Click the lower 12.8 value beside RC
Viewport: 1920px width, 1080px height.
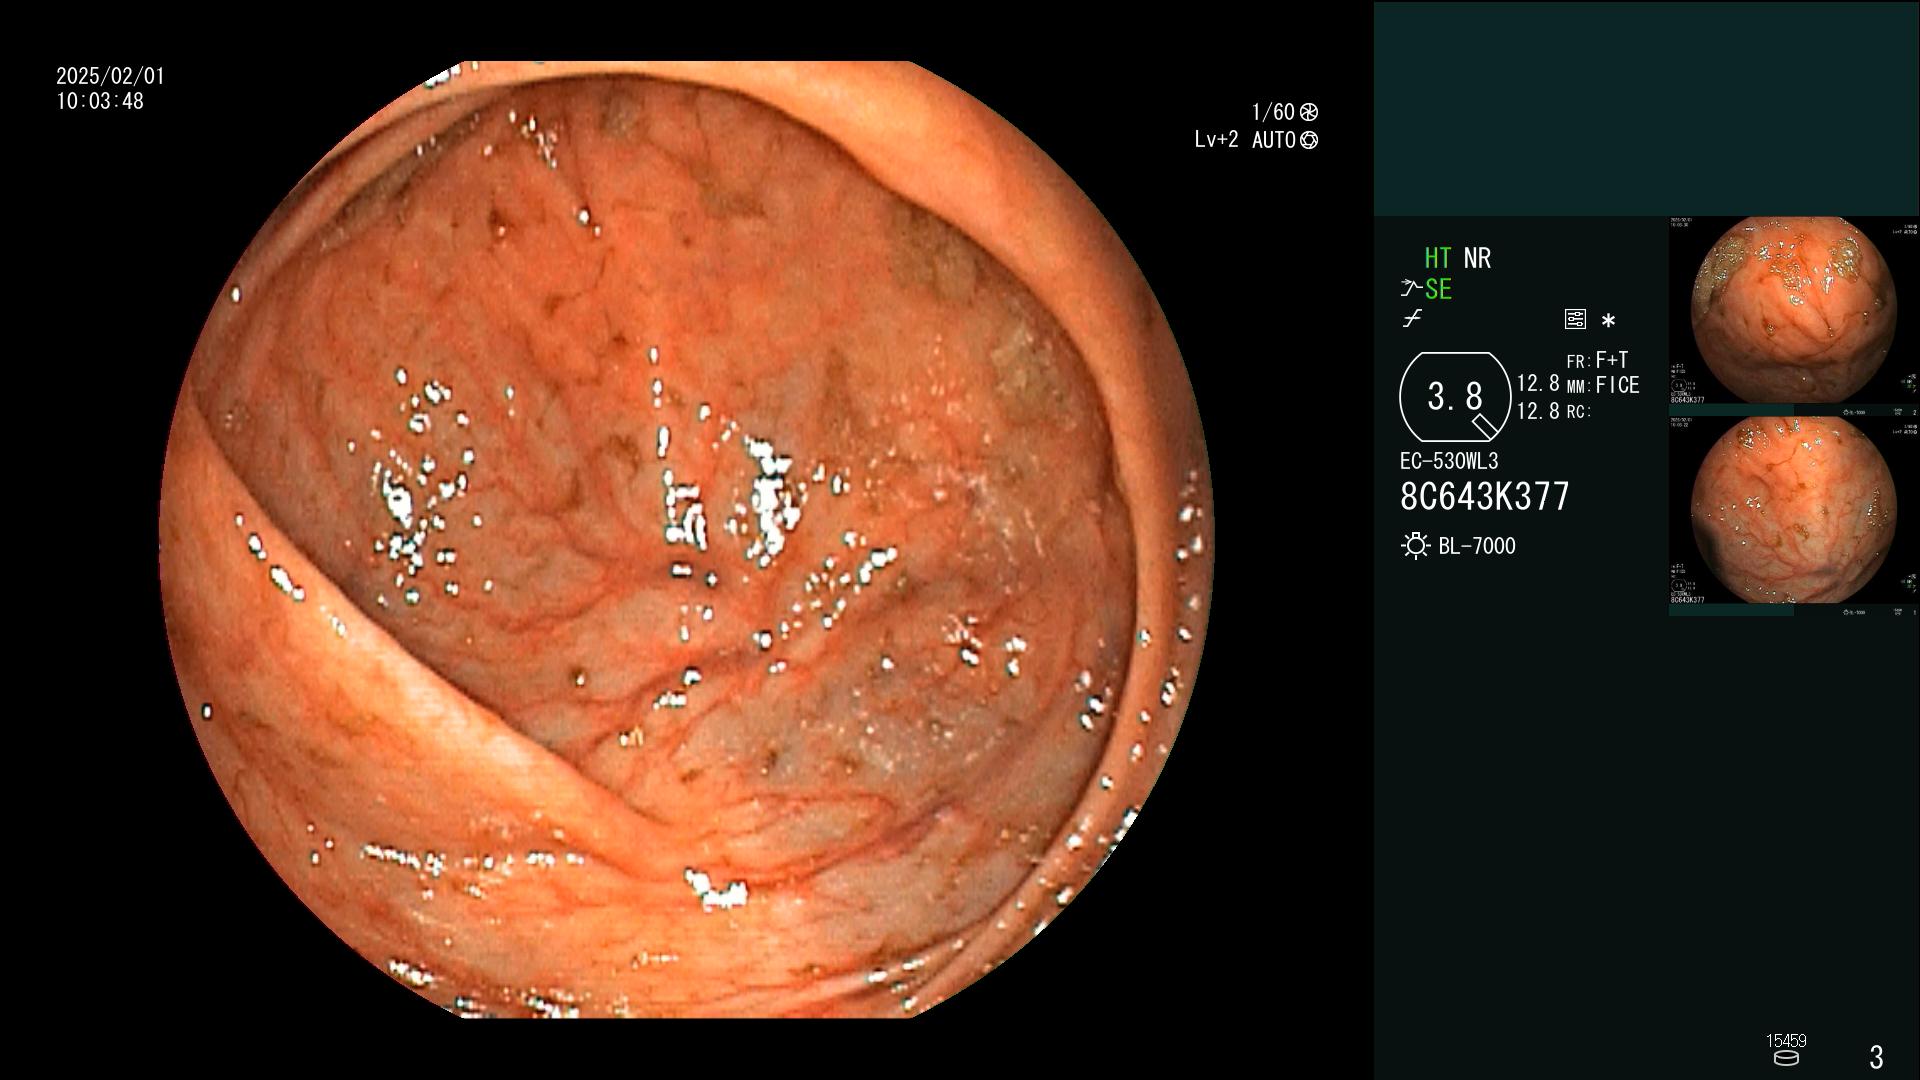[1538, 410]
